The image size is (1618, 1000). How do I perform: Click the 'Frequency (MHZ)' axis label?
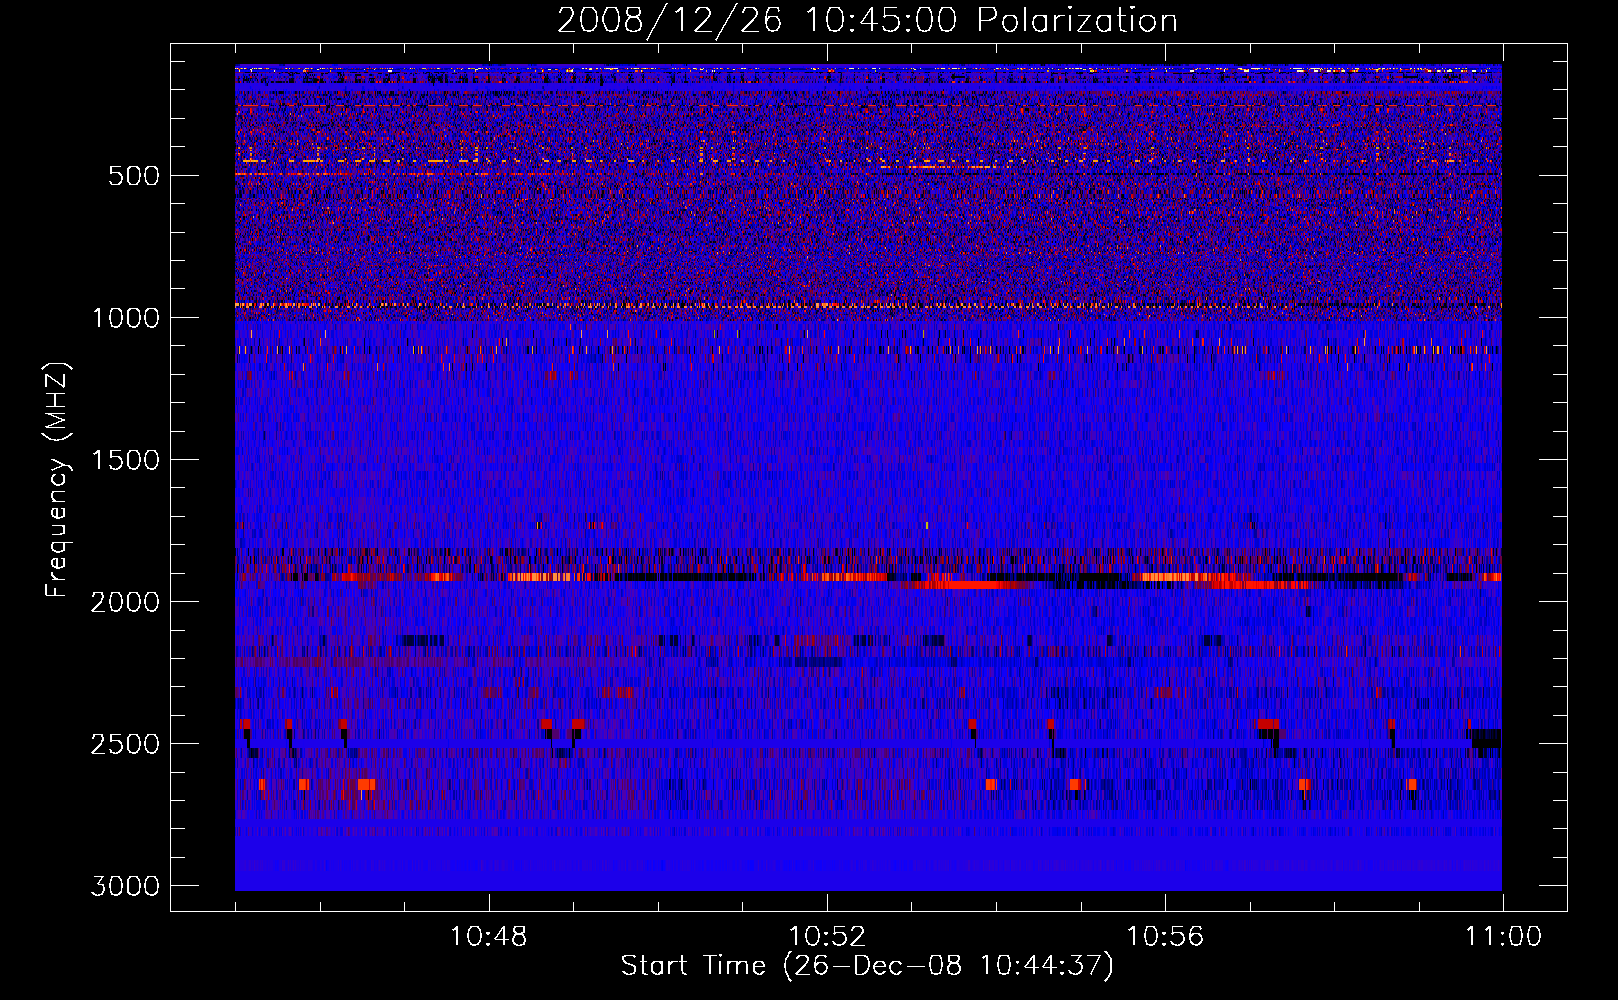point(58,480)
